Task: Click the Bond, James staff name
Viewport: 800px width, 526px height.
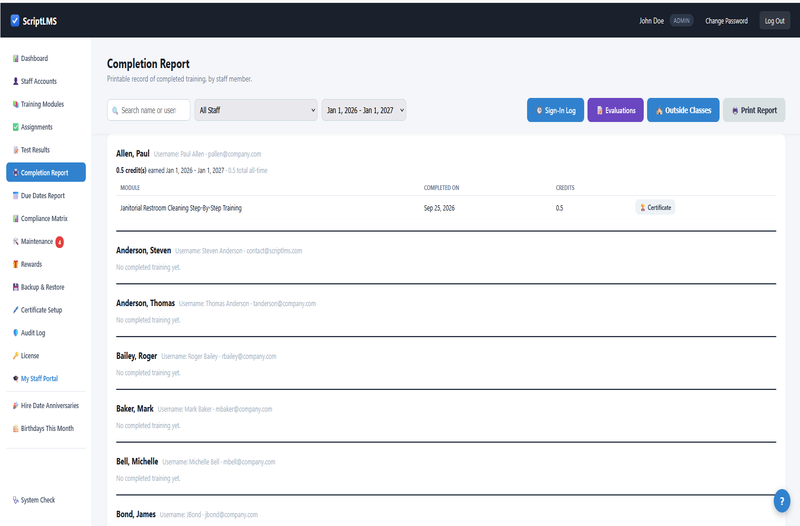Action: (136, 514)
